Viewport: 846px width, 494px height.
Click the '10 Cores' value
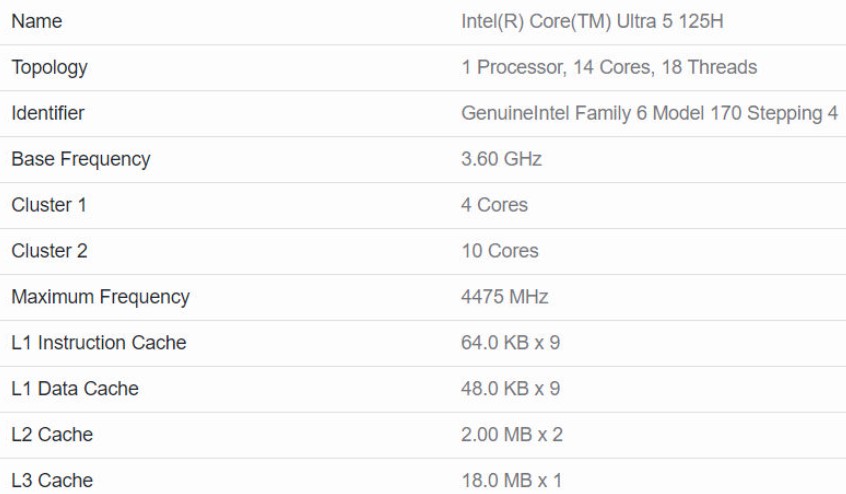point(499,251)
